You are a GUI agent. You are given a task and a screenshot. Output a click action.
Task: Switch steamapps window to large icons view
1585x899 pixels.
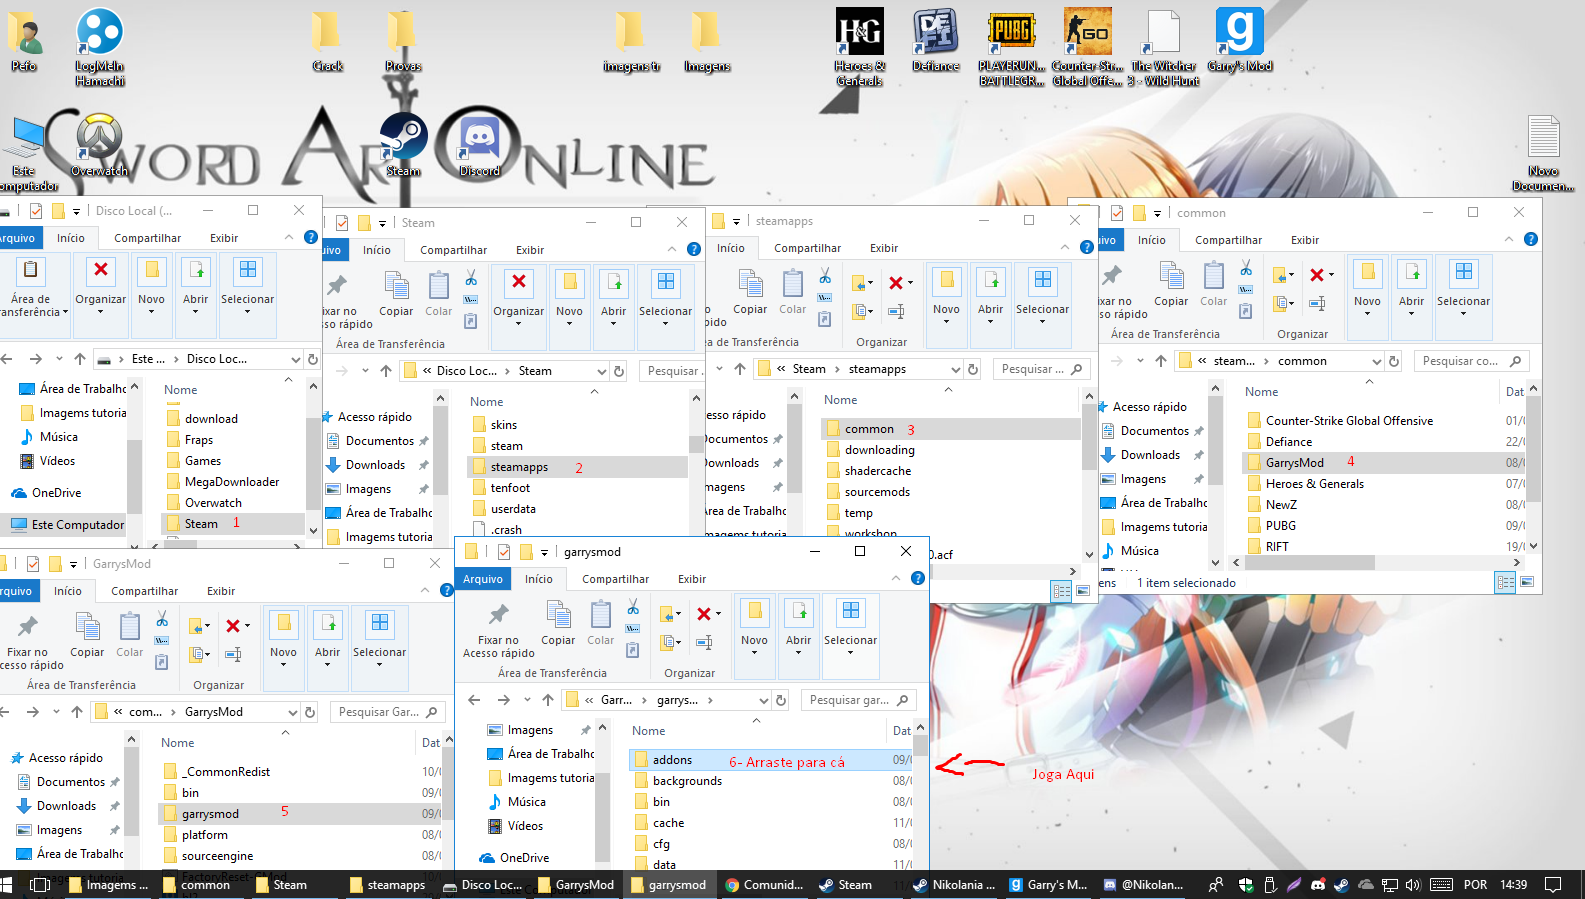click(1083, 591)
